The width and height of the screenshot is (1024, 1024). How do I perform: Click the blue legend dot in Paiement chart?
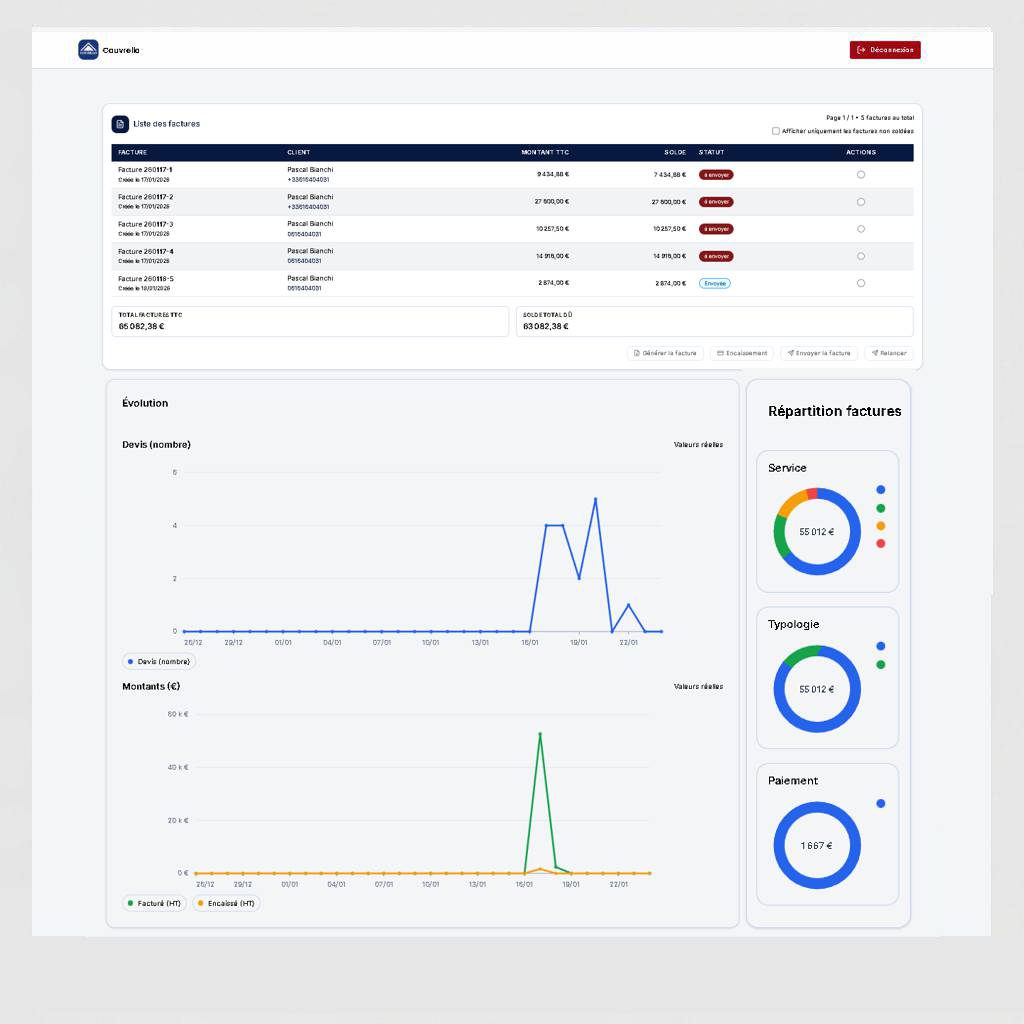881,803
